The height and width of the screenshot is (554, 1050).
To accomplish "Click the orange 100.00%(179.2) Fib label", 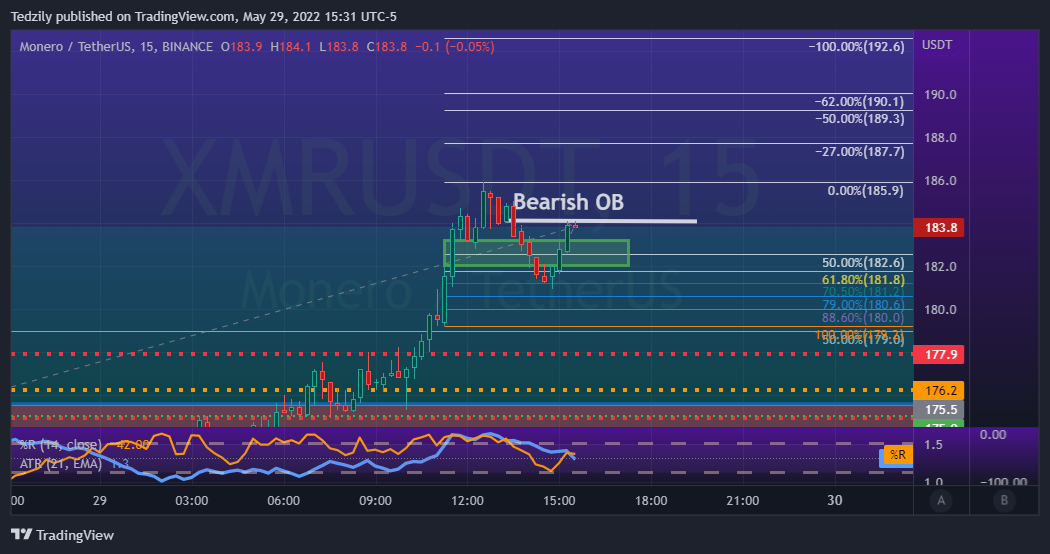I will pyautogui.click(x=859, y=334).
